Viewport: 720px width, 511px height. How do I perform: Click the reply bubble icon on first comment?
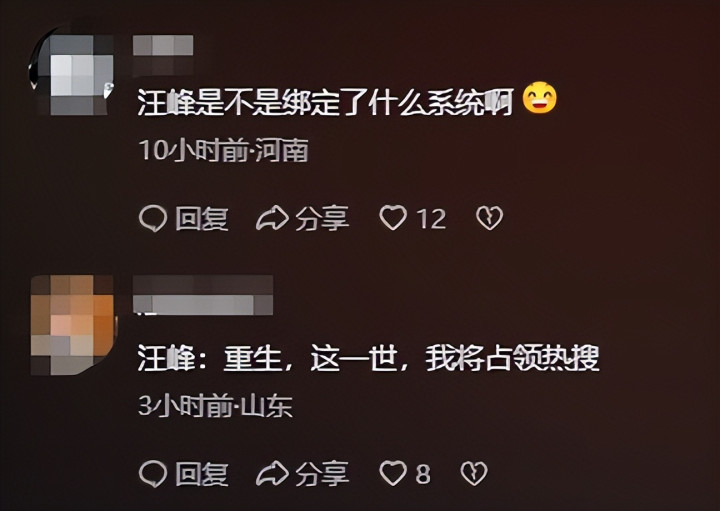tap(153, 218)
